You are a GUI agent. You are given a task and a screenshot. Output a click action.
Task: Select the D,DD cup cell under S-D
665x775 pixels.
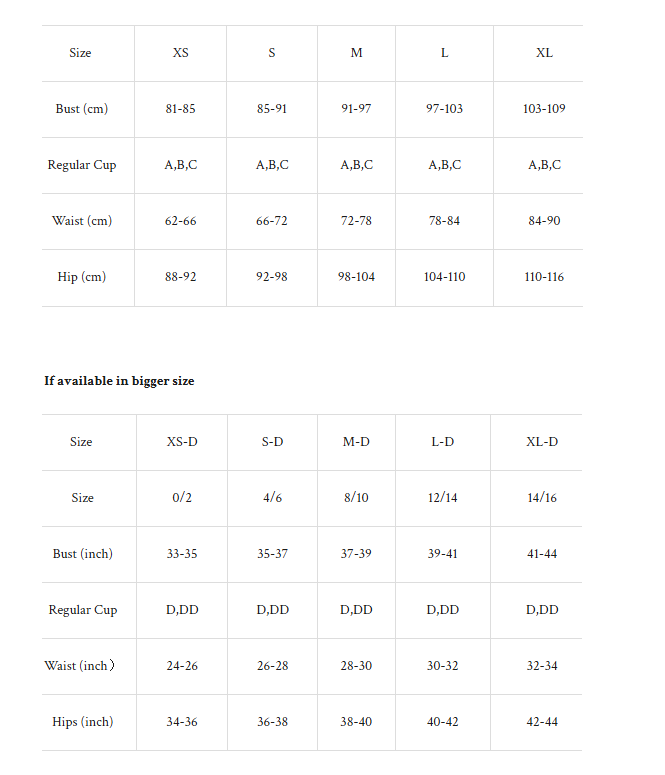[x=272, y=610]
